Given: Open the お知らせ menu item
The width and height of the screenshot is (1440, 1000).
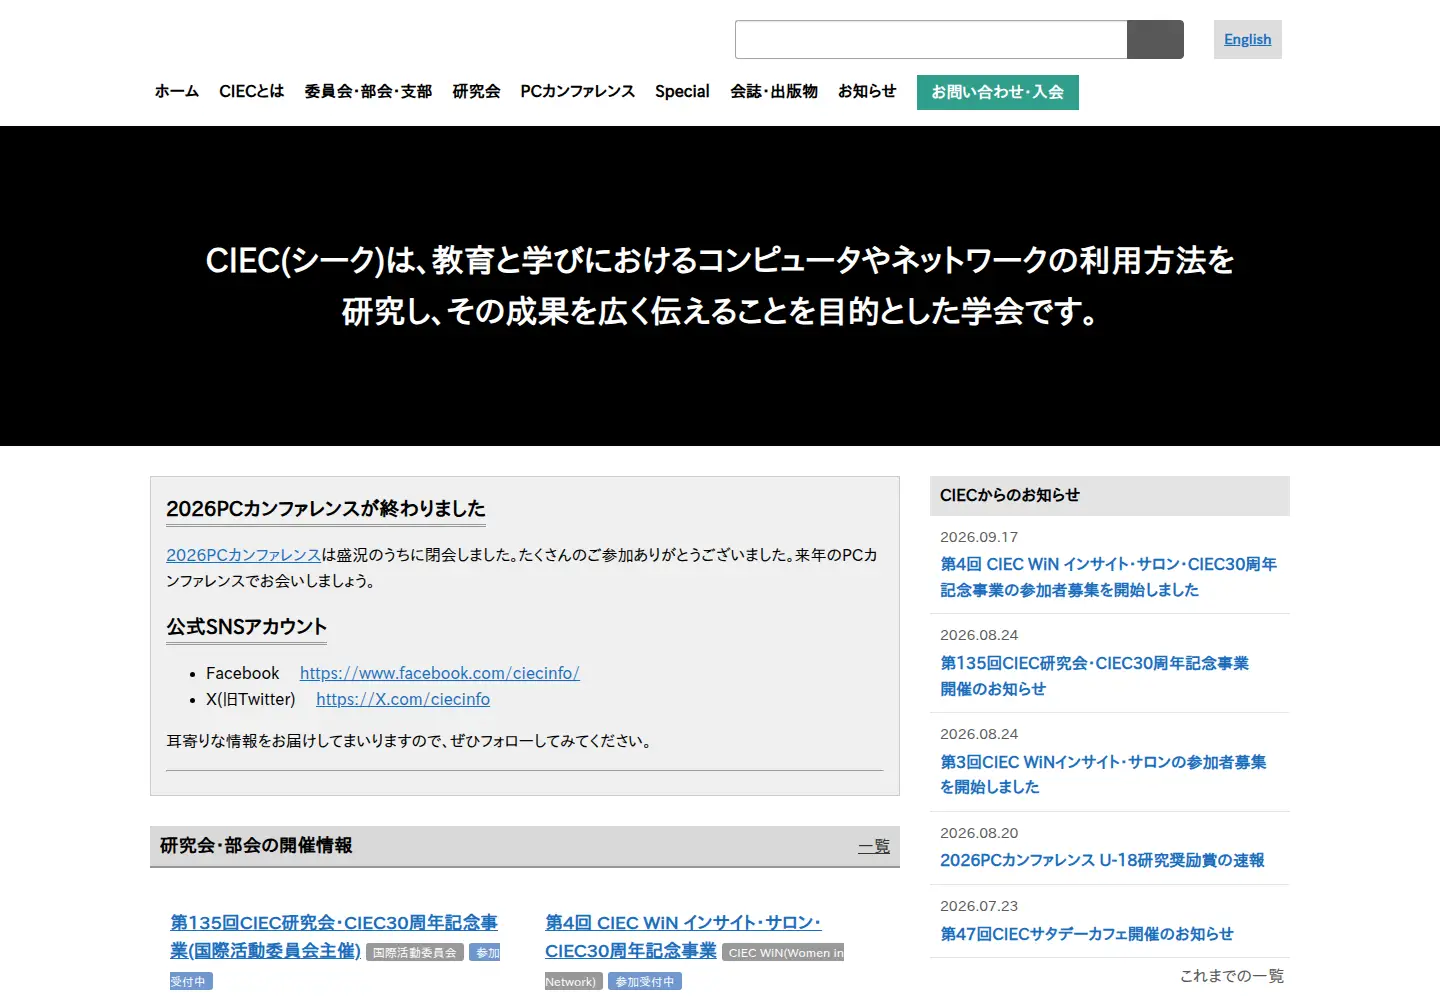Looking at the screenshot, I should [867, 91].
